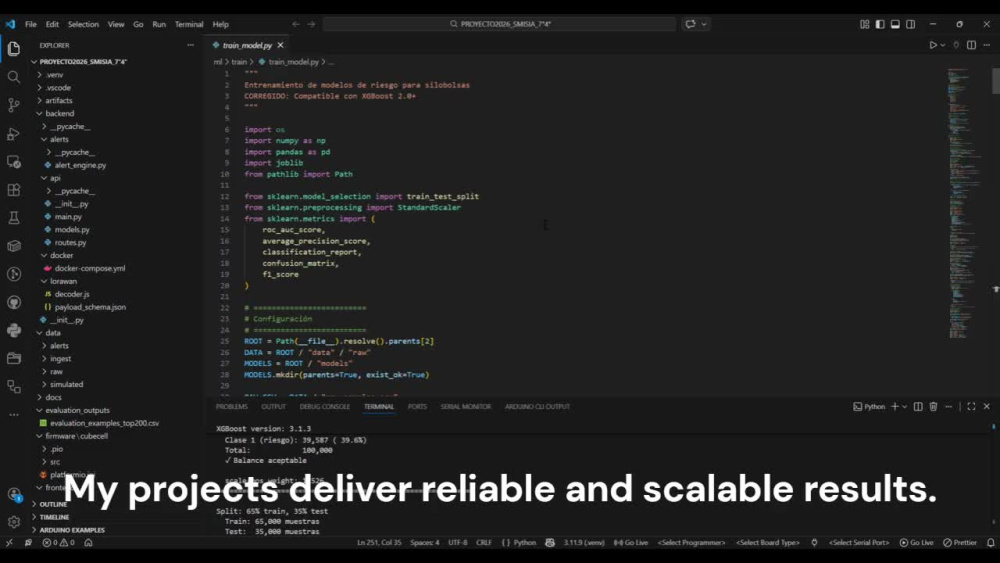Split the terminal

tap(918, 407)
